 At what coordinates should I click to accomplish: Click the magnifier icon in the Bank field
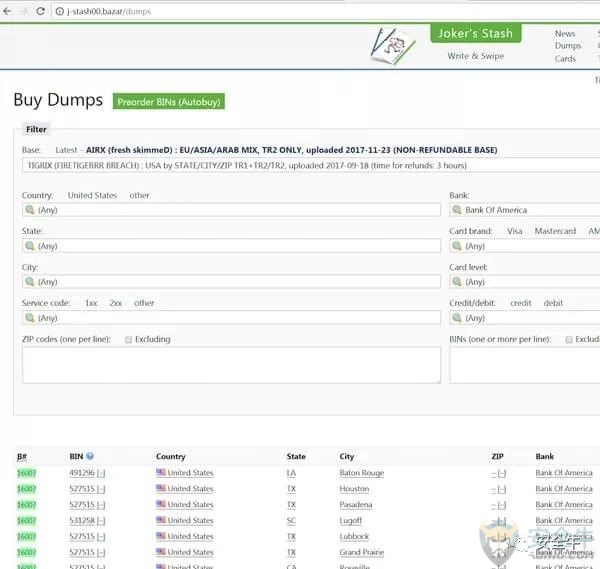[457, 210]
